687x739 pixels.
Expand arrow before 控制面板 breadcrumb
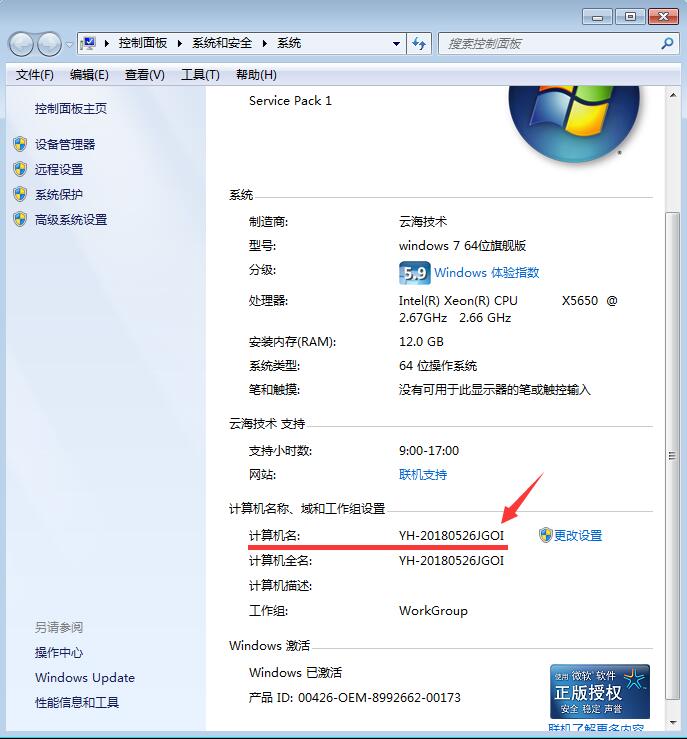(x=107, y=44)
